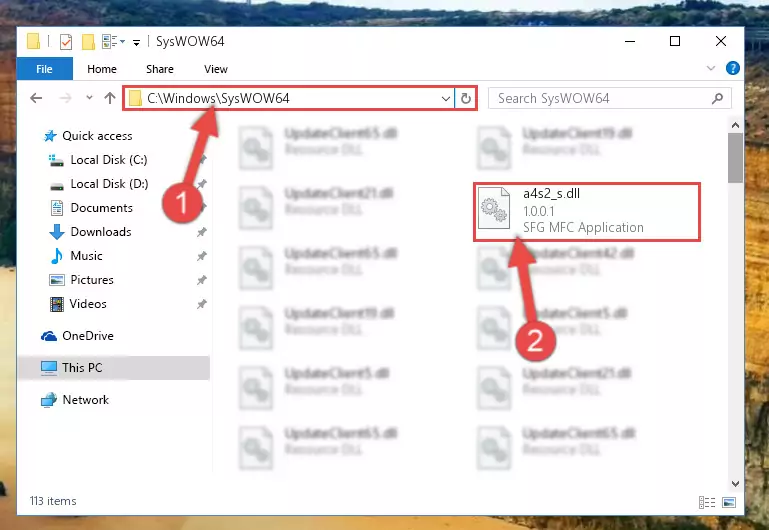769x530 pixels.
Task: Close the SysWOW64 window
Action: (x=720, y=42)
